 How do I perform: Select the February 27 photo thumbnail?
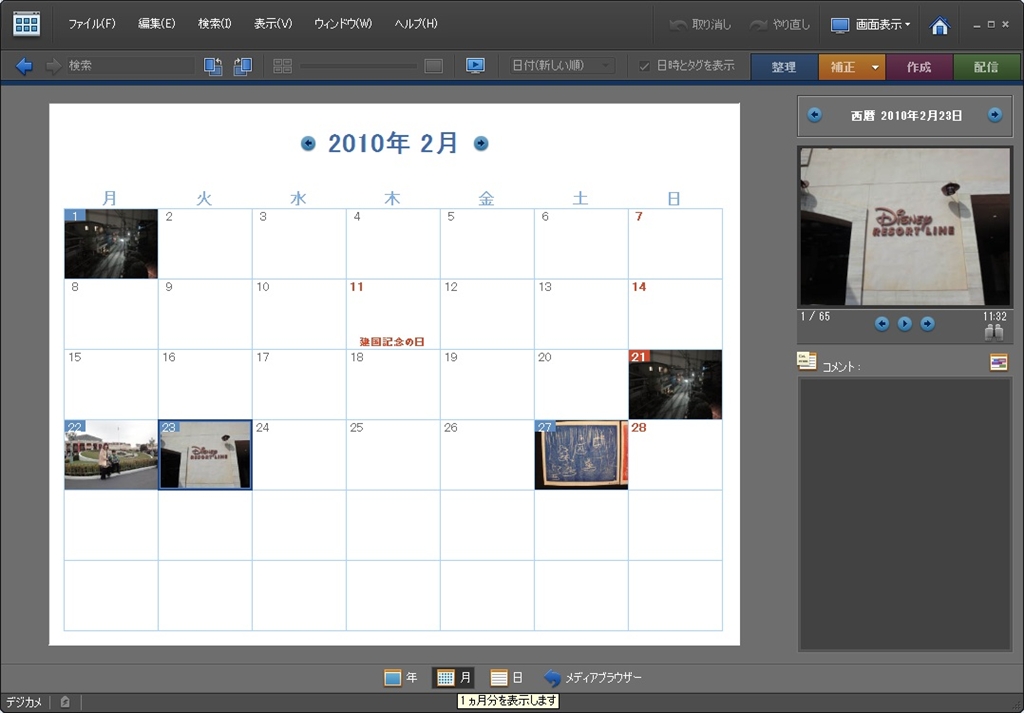click(x=581, y=455)
